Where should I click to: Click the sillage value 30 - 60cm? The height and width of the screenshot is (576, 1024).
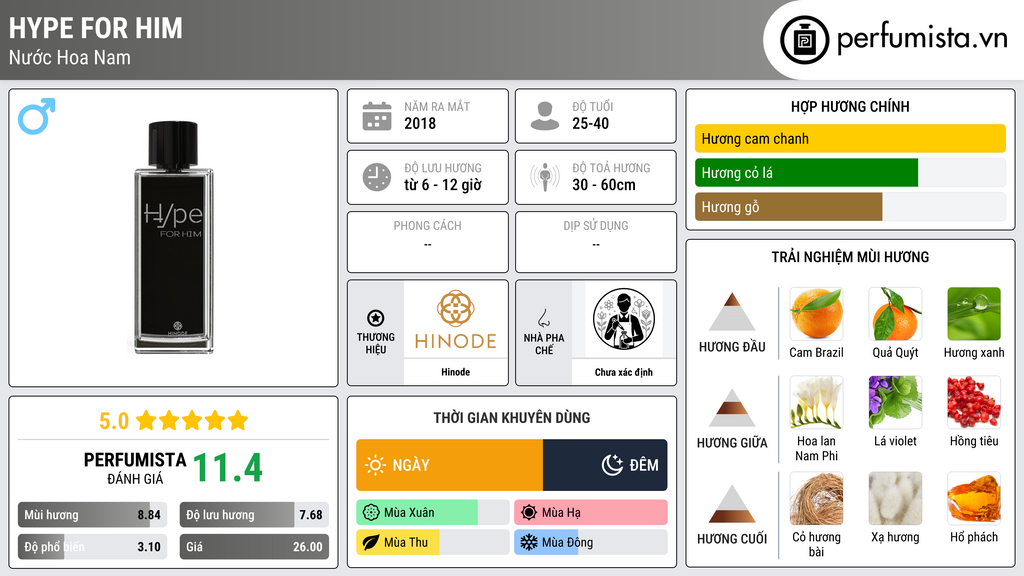pyautogui.click(x=603, y=185)
